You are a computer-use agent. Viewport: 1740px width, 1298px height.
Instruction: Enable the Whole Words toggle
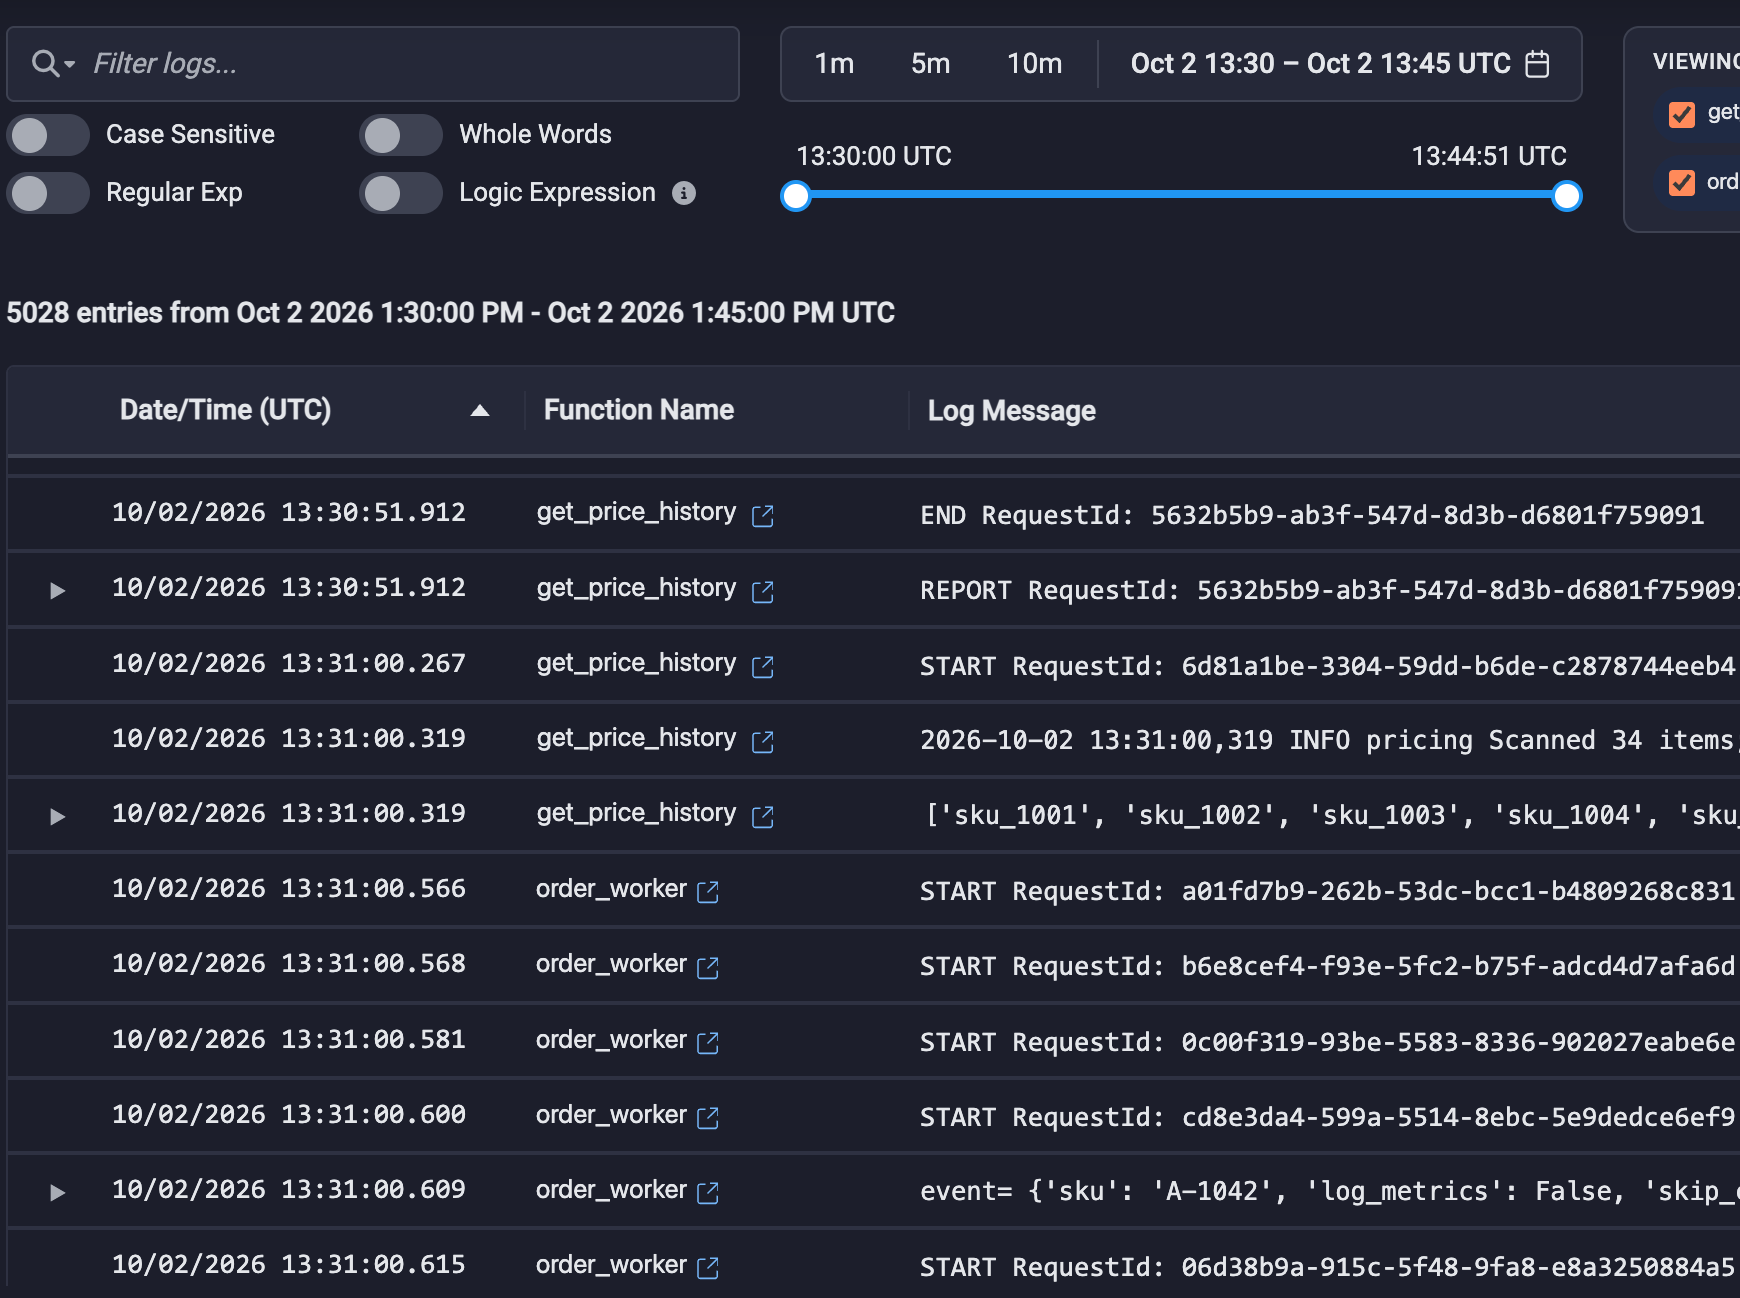coord(401,135)
